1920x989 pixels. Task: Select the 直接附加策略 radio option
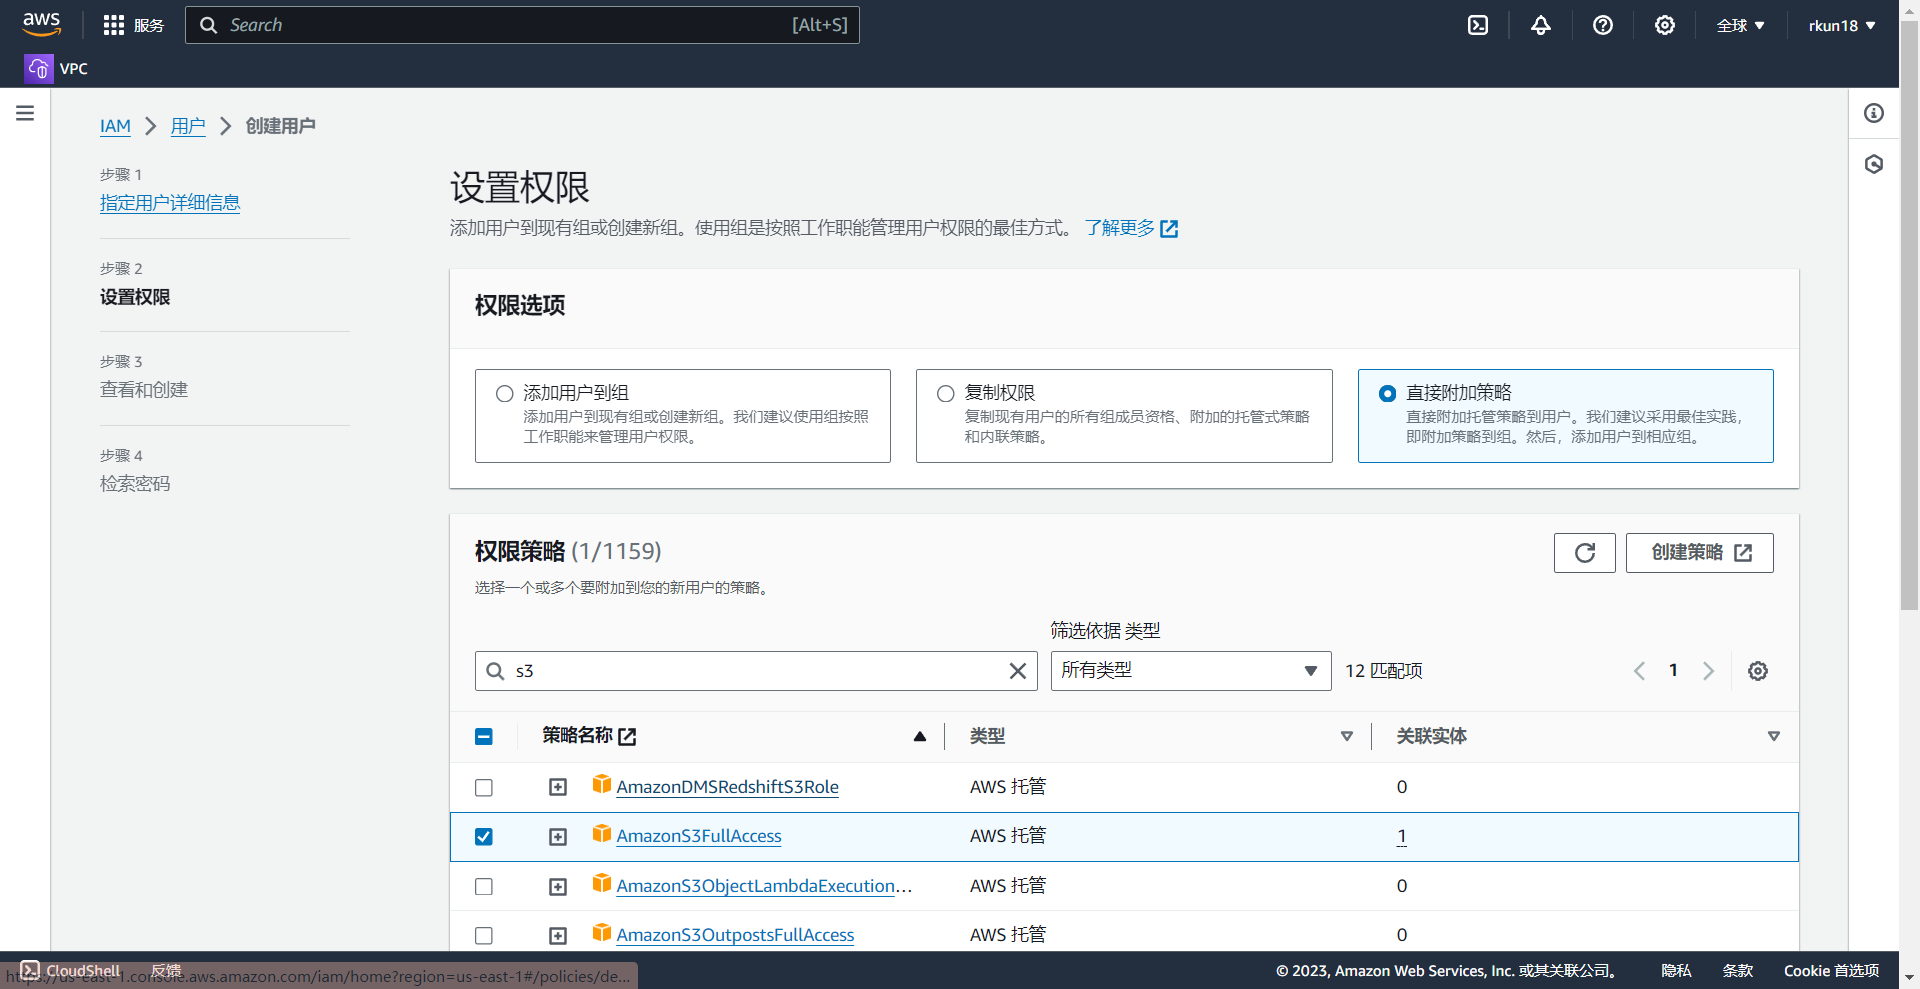tap(1387, 394)
